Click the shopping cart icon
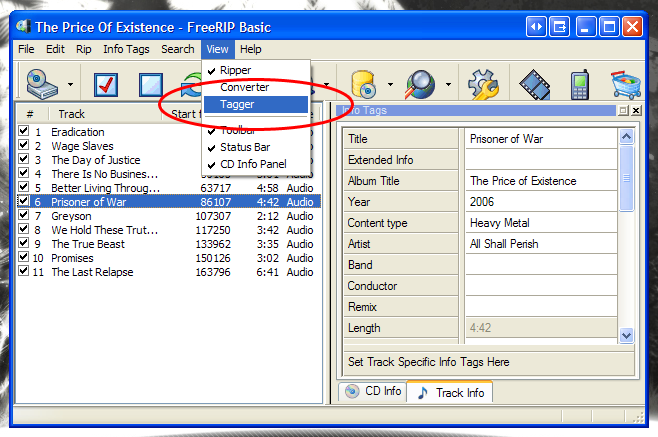This screenshot has height=437, width=658. tap(626, 84)
